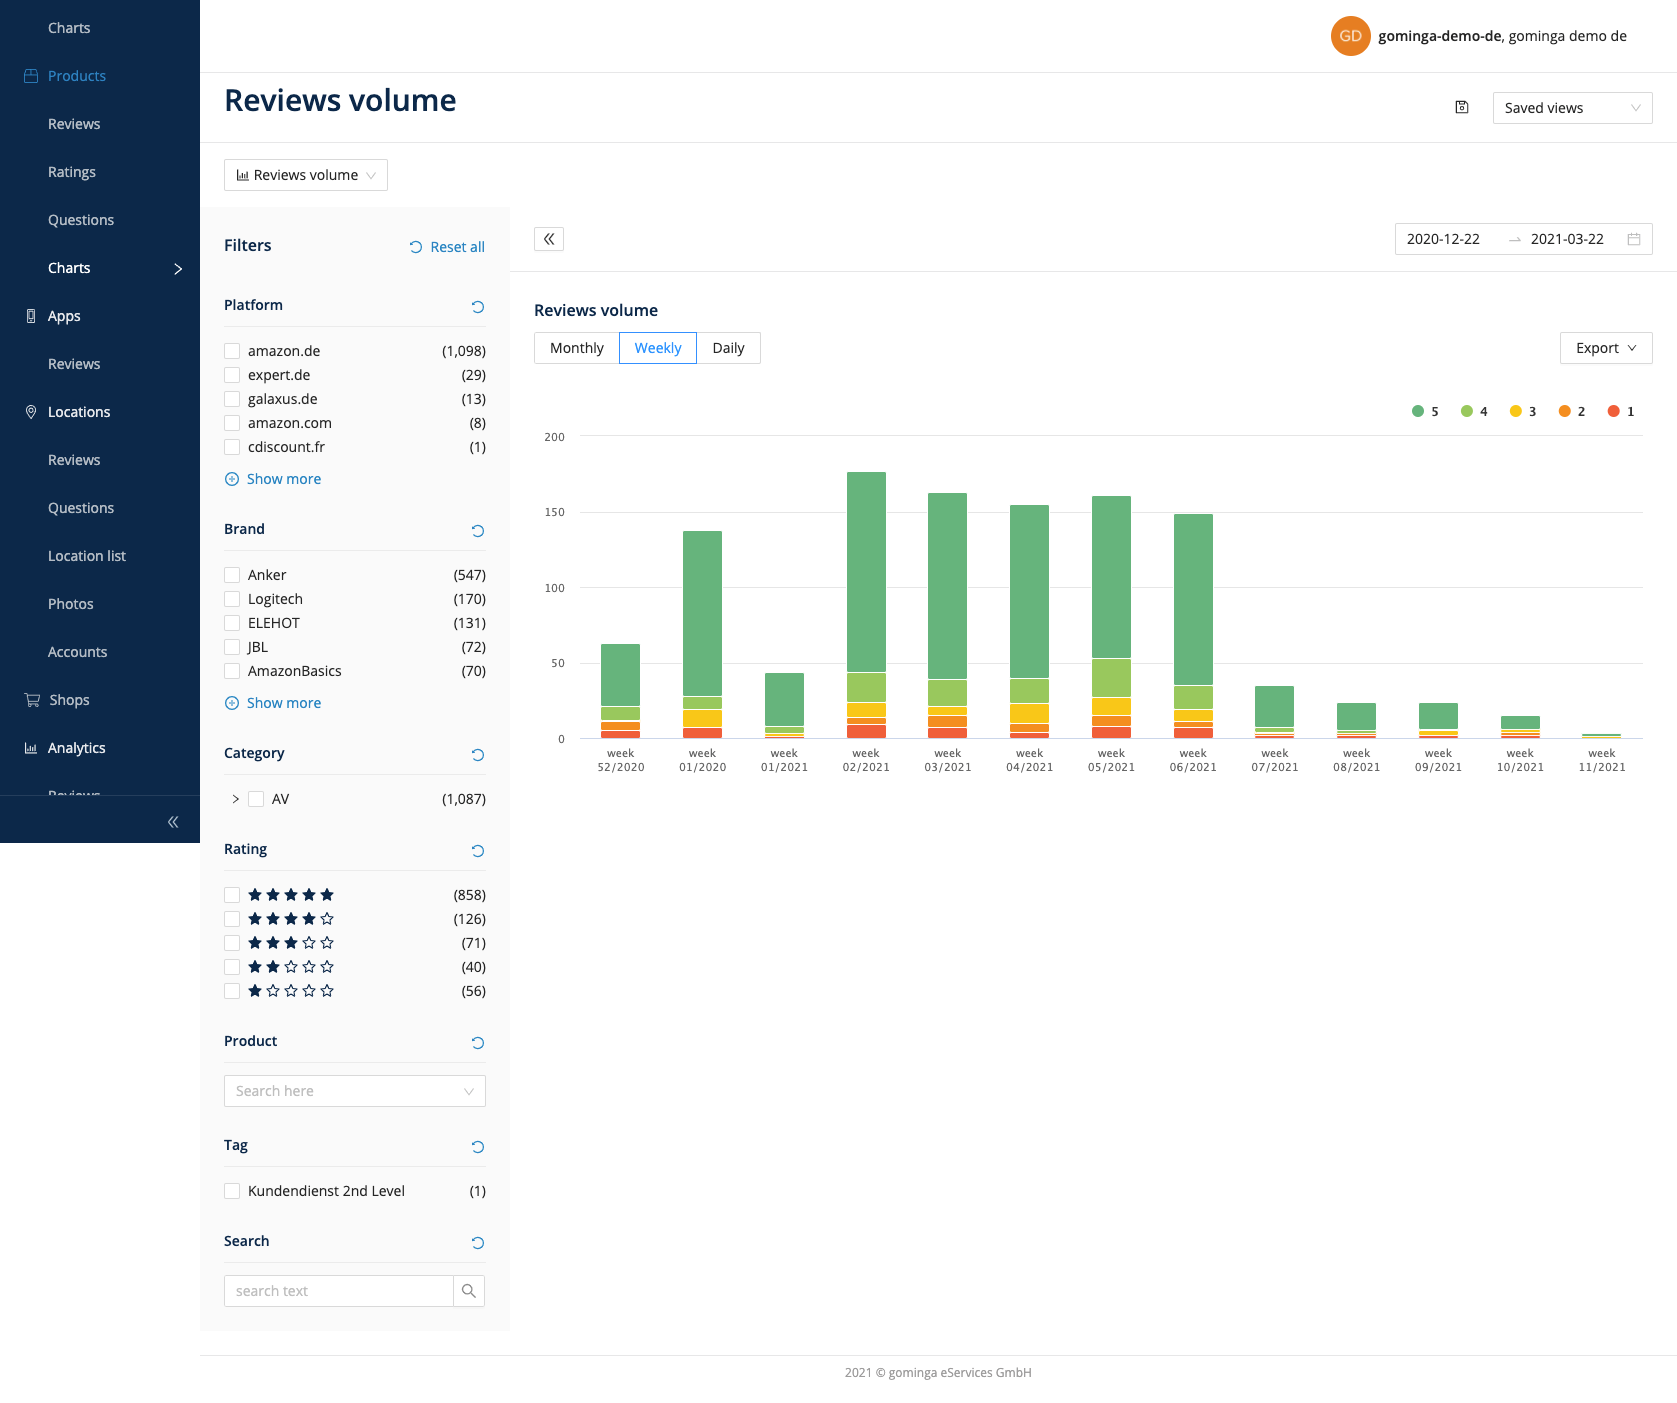
Task: Reset the Brand filter
Action: [x=477, y=531]
